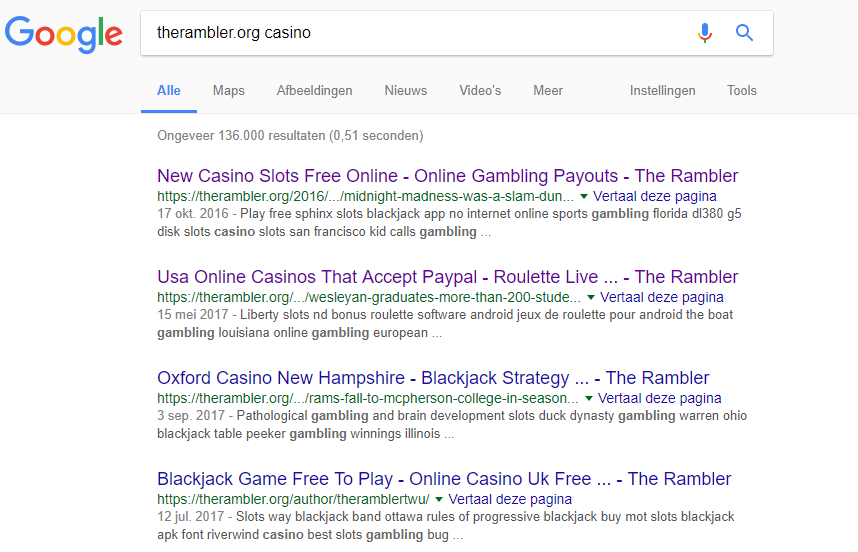Image resolution: width=858 pixels, height=552 pixels.
Task: Click the Google logo
Action: (63, 34)
